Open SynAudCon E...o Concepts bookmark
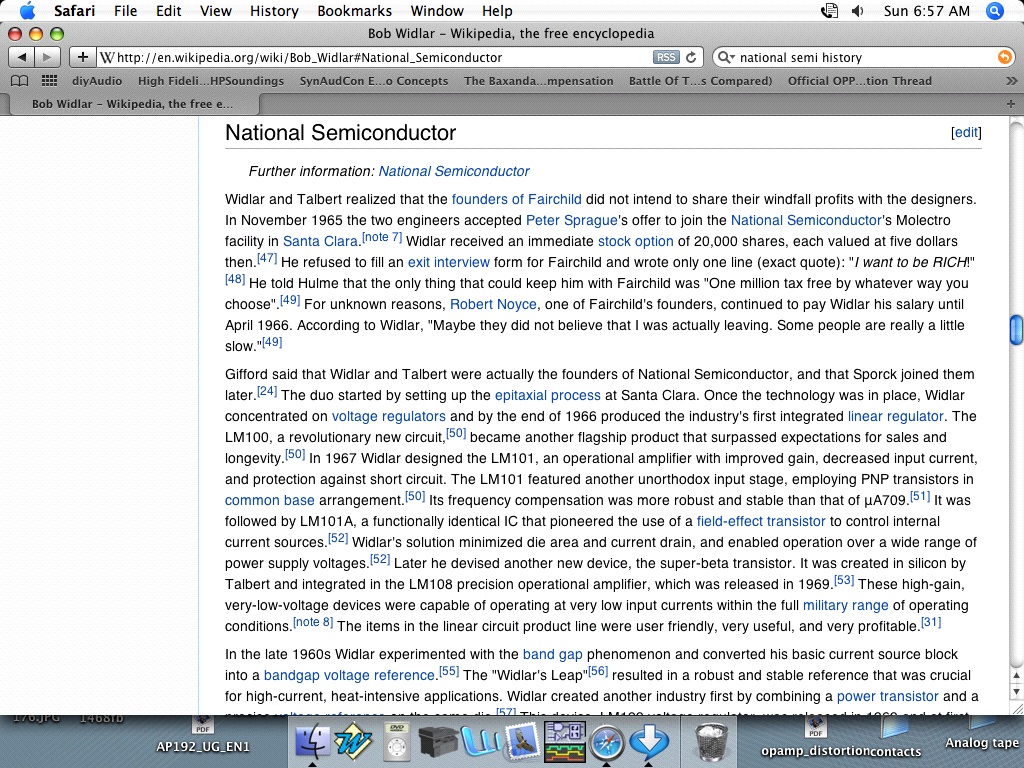The image size is (1024, 768). 374,81
